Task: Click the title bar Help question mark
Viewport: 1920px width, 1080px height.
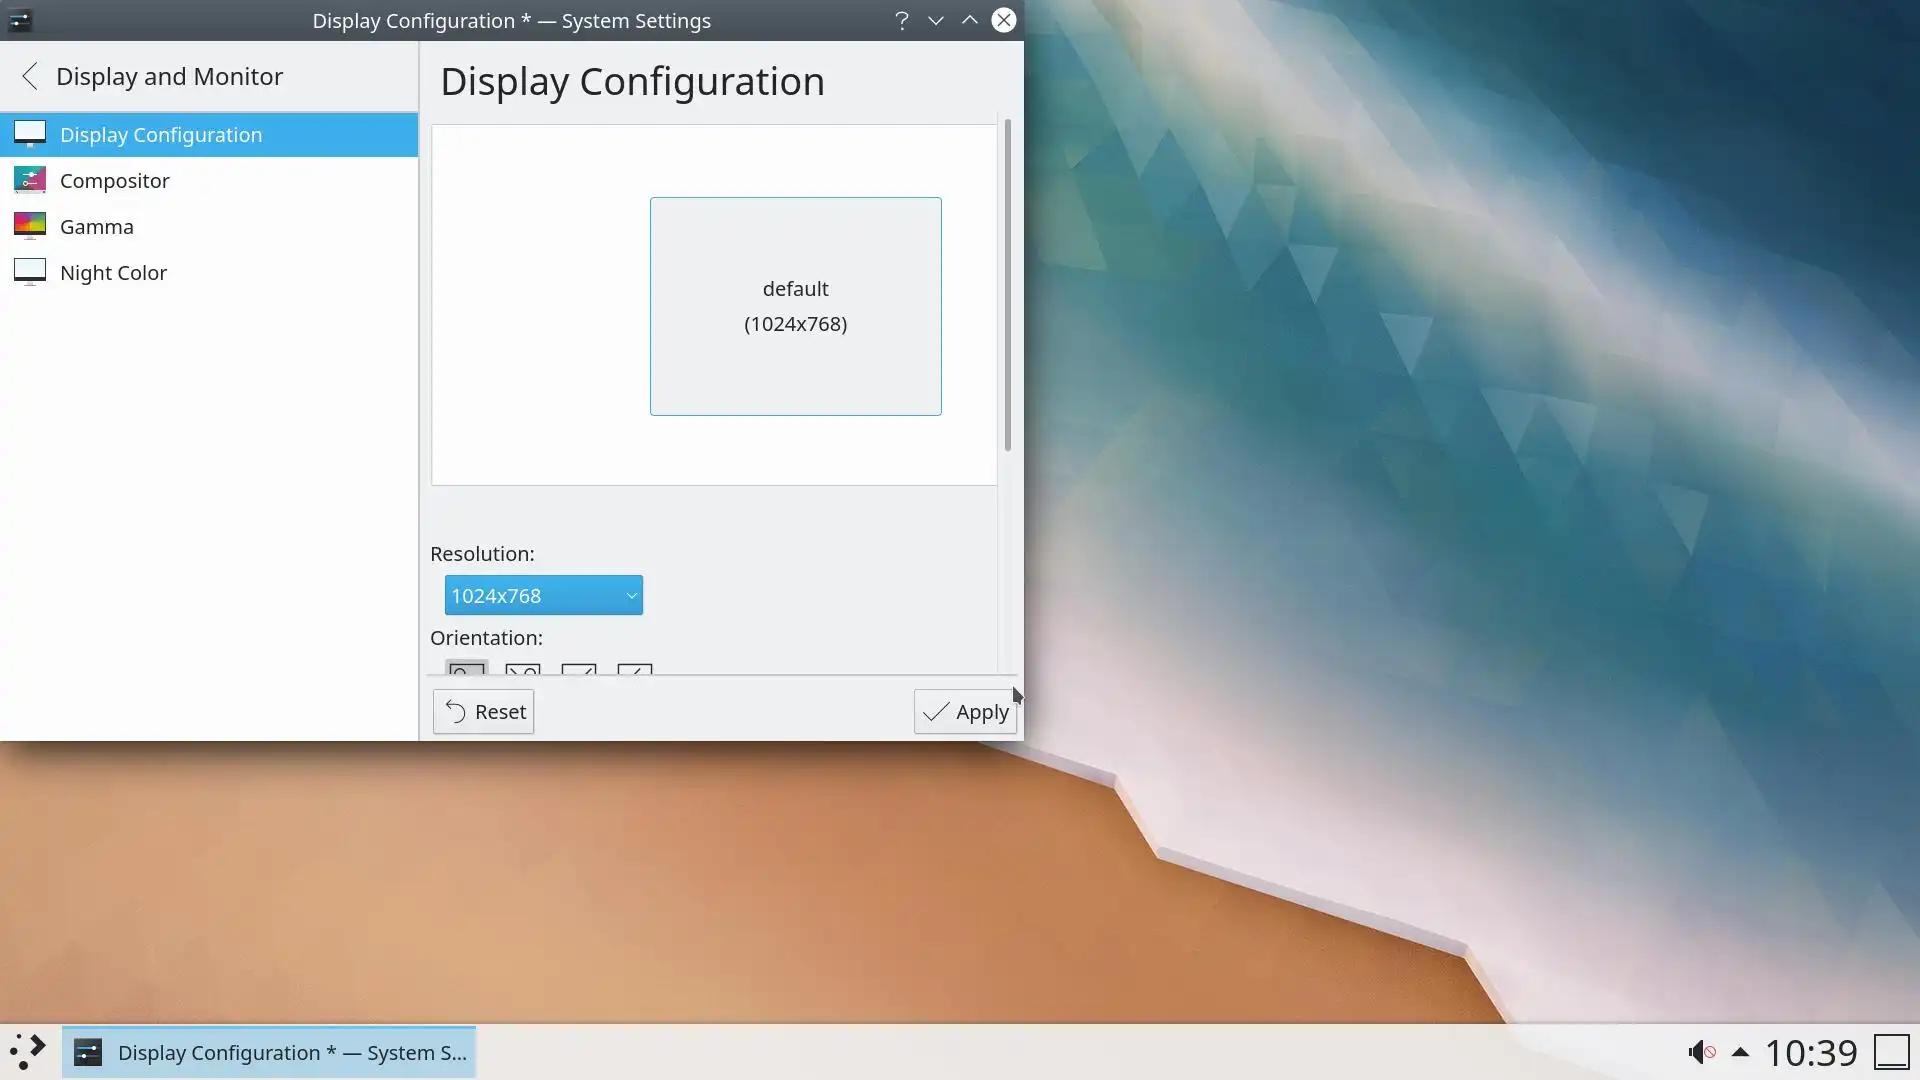Action: 901,20
